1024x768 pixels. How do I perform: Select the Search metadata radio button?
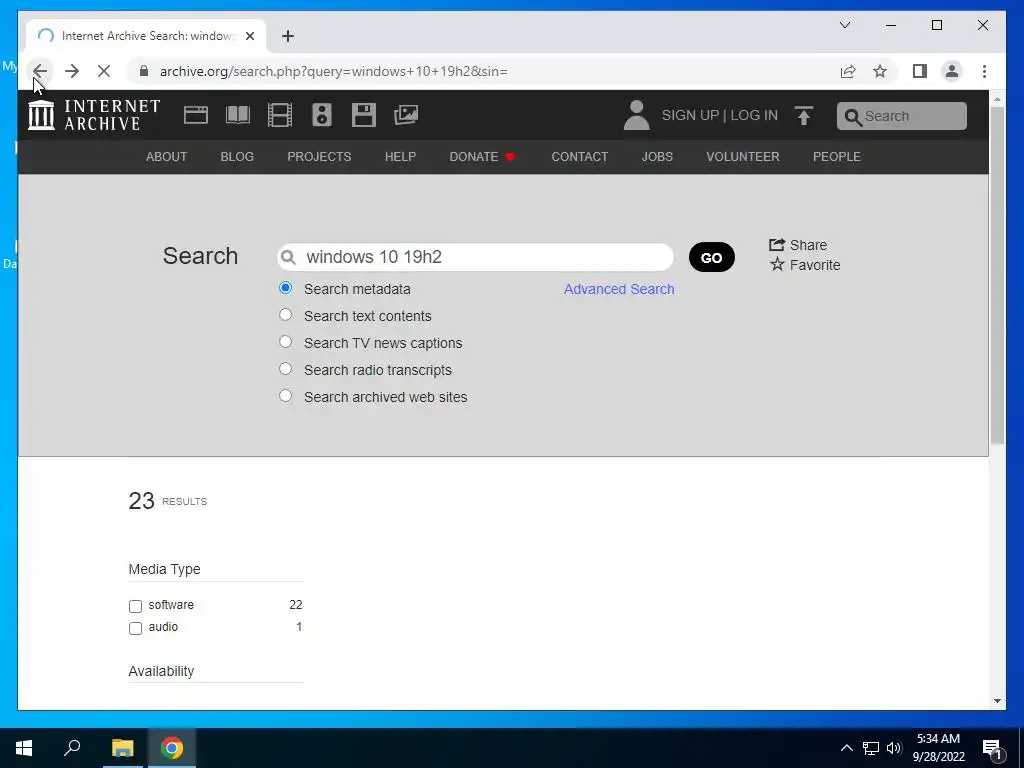click(285, 287)
